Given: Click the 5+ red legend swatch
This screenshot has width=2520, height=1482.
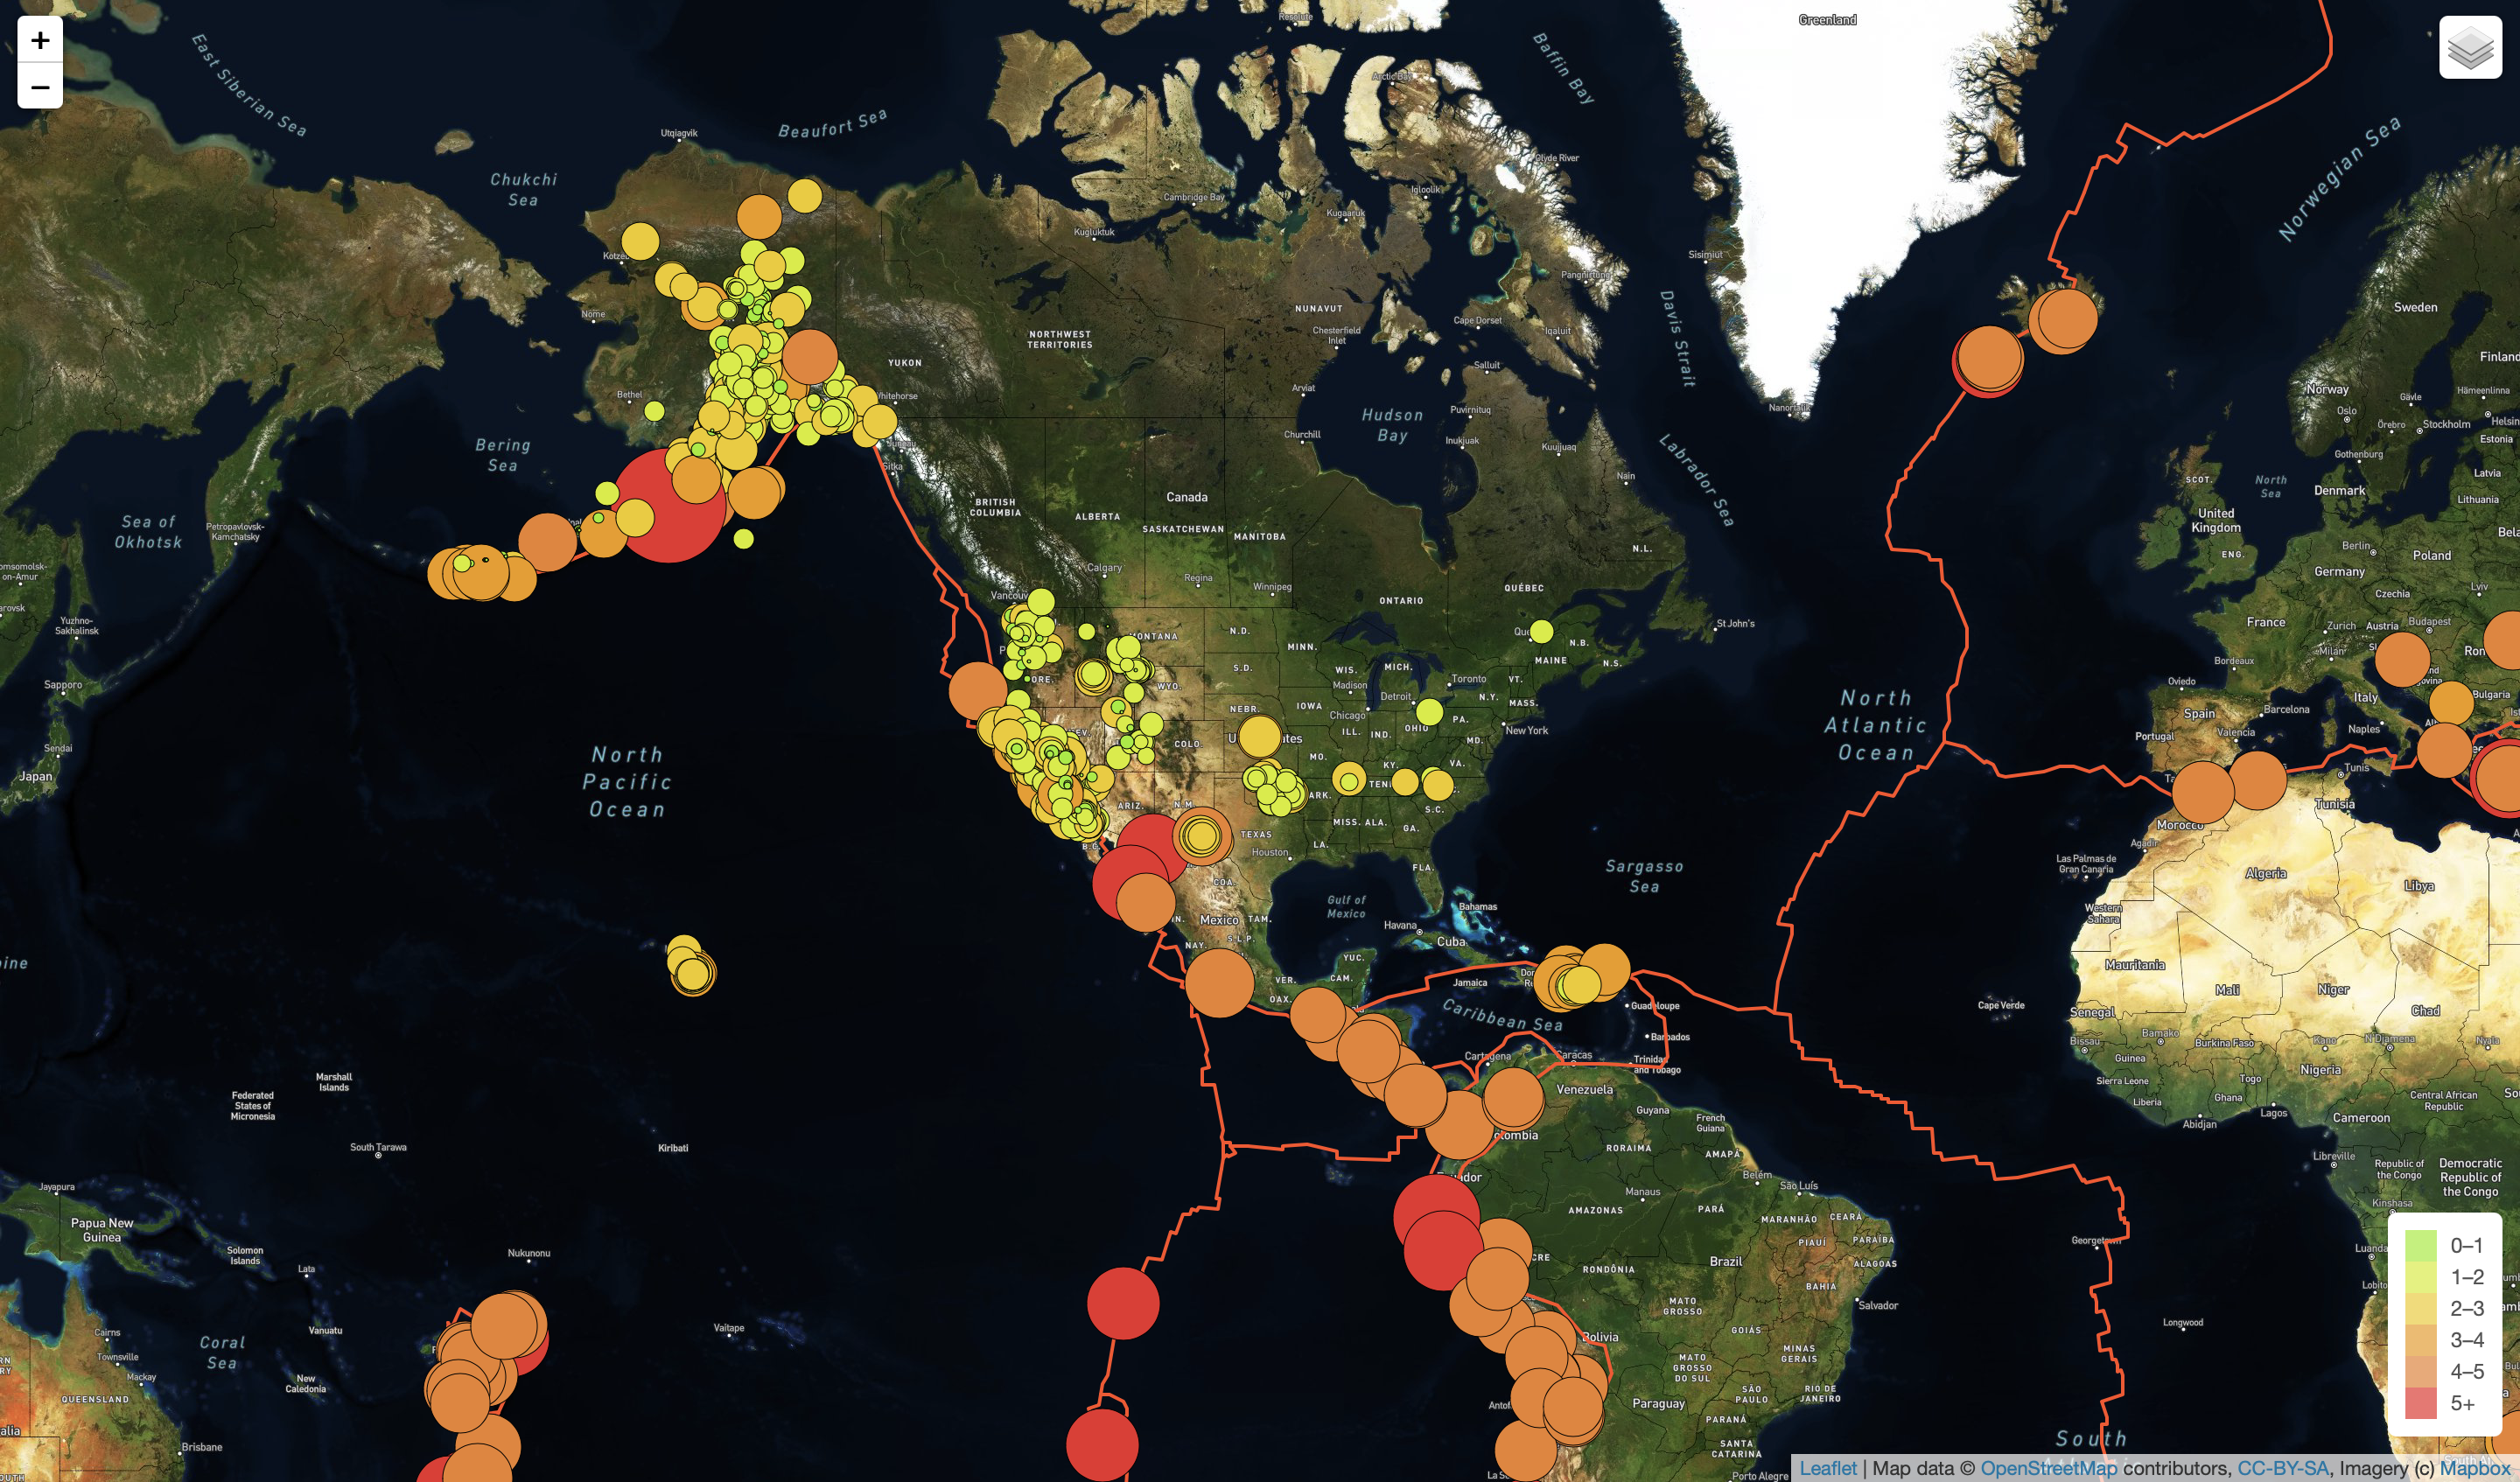Looking at the screenshot, I should [x=2420, y=1403].
